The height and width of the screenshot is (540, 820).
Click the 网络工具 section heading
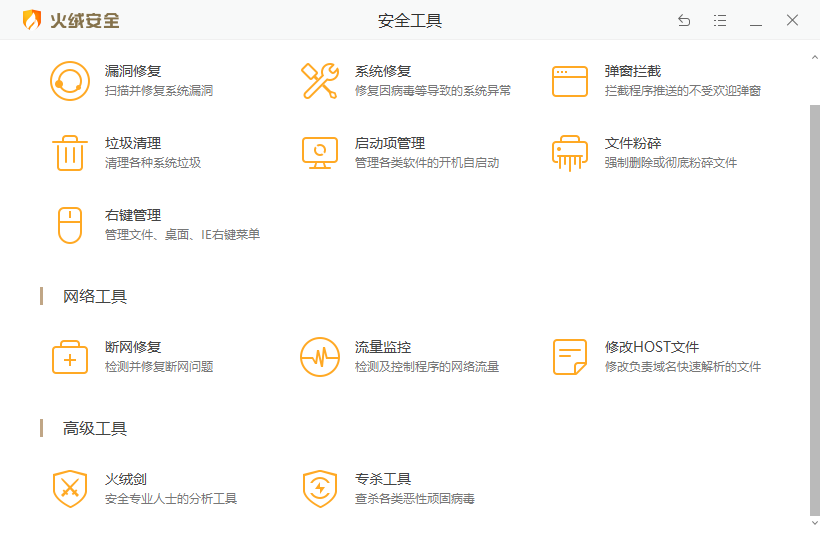tap(95, 297)
